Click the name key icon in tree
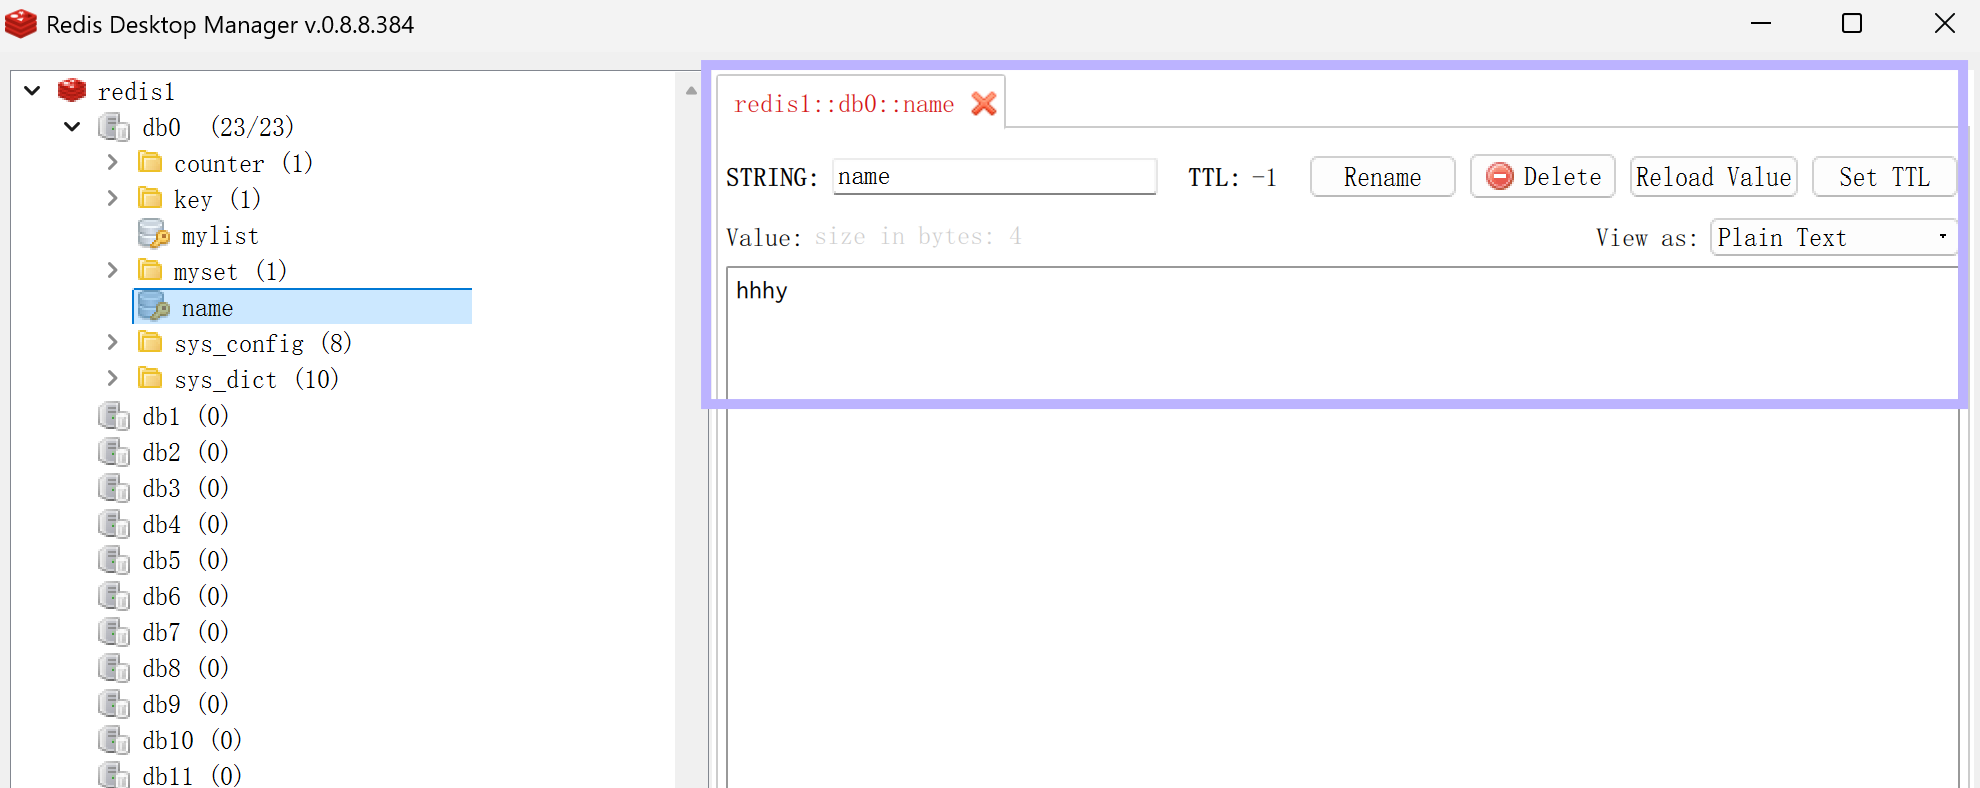 pos(154,306)
